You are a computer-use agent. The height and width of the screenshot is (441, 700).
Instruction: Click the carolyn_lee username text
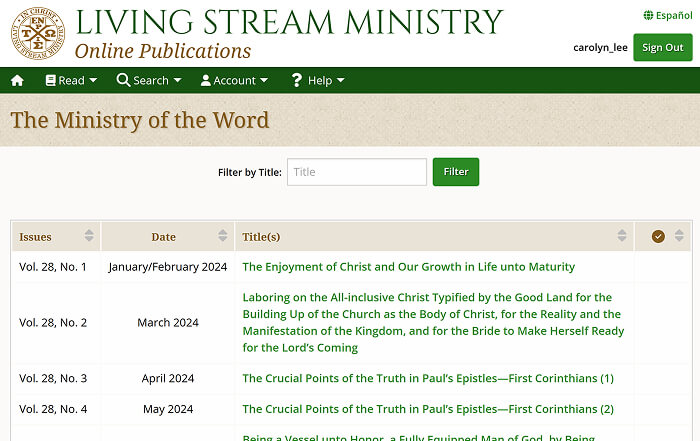pyautogui.click(x=600, y=47)
